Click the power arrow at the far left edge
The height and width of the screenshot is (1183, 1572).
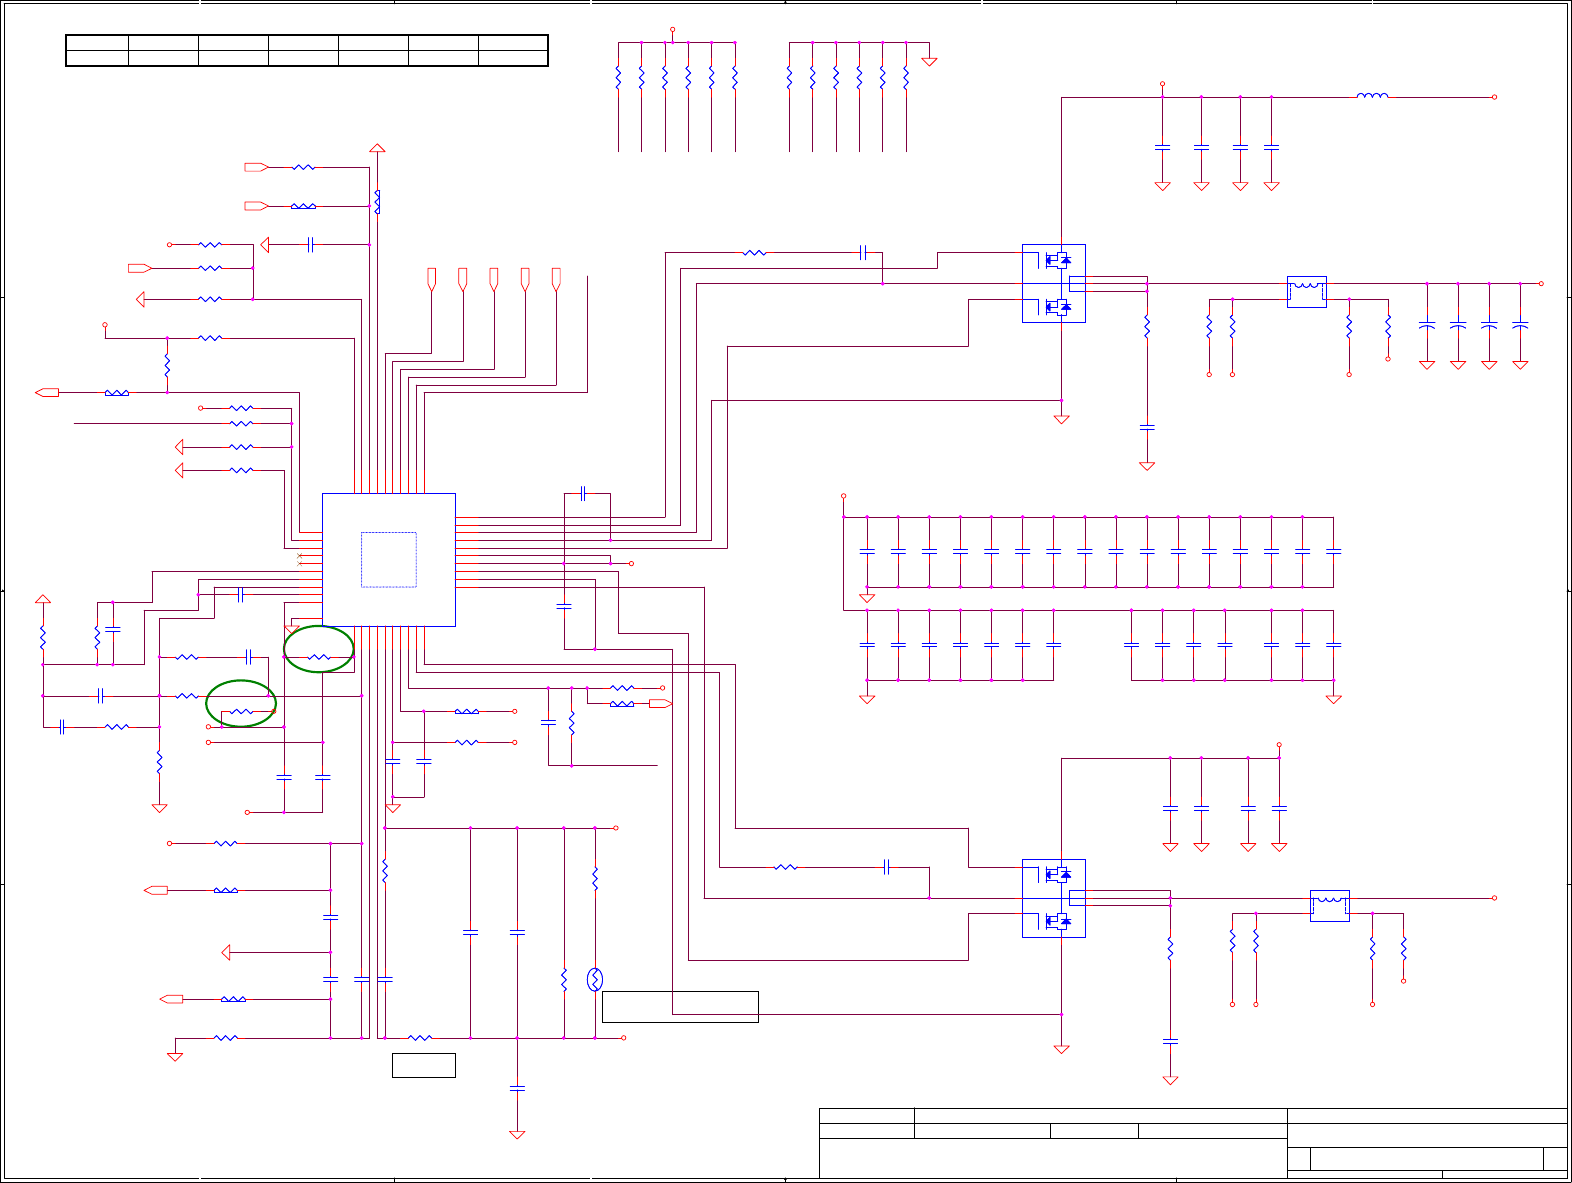43,599
